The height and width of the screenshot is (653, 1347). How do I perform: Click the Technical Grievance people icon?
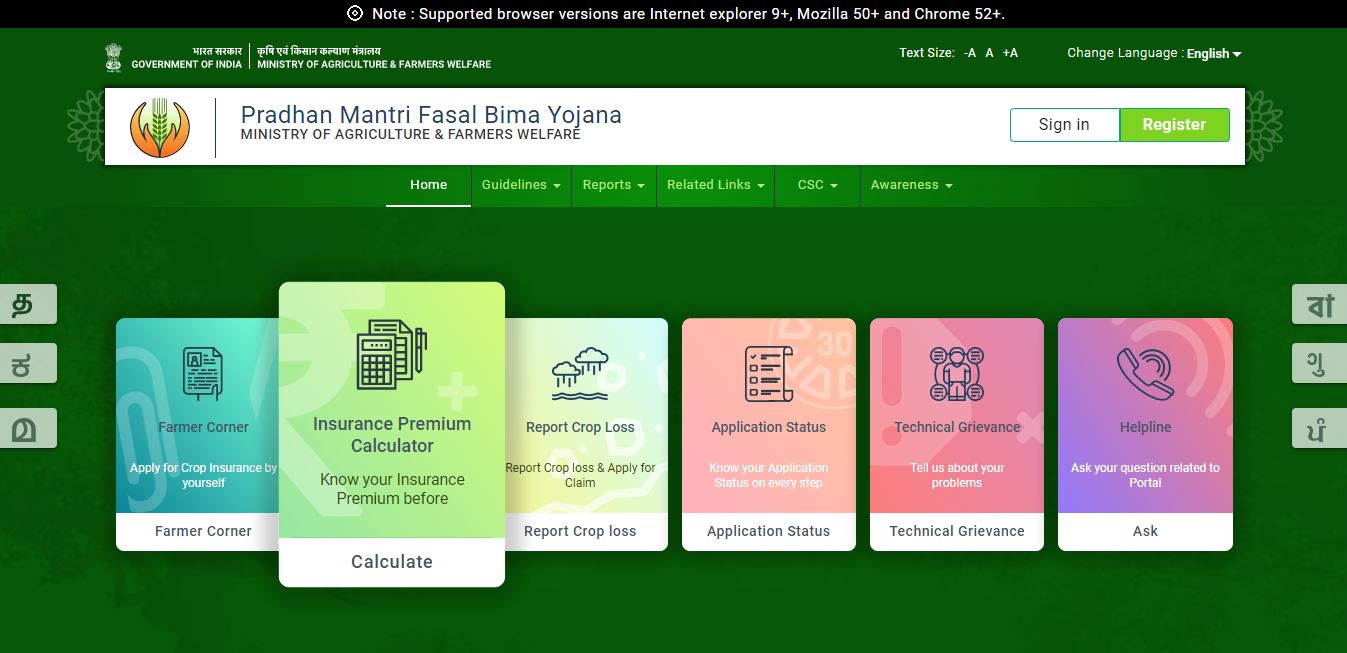point(956,371)
